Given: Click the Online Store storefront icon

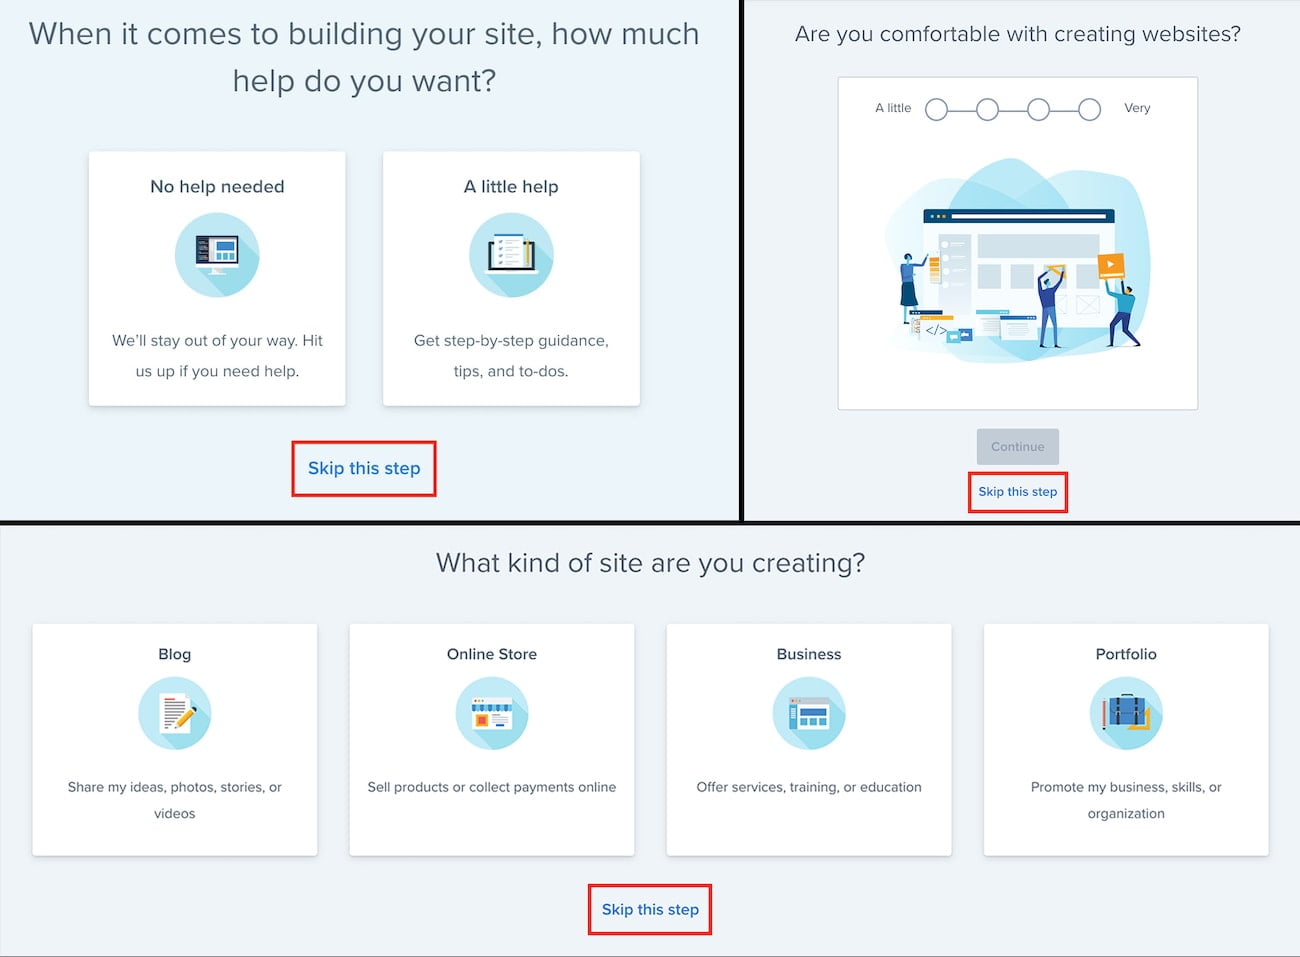Looking at the screenshot, I should tap(492, 713).
